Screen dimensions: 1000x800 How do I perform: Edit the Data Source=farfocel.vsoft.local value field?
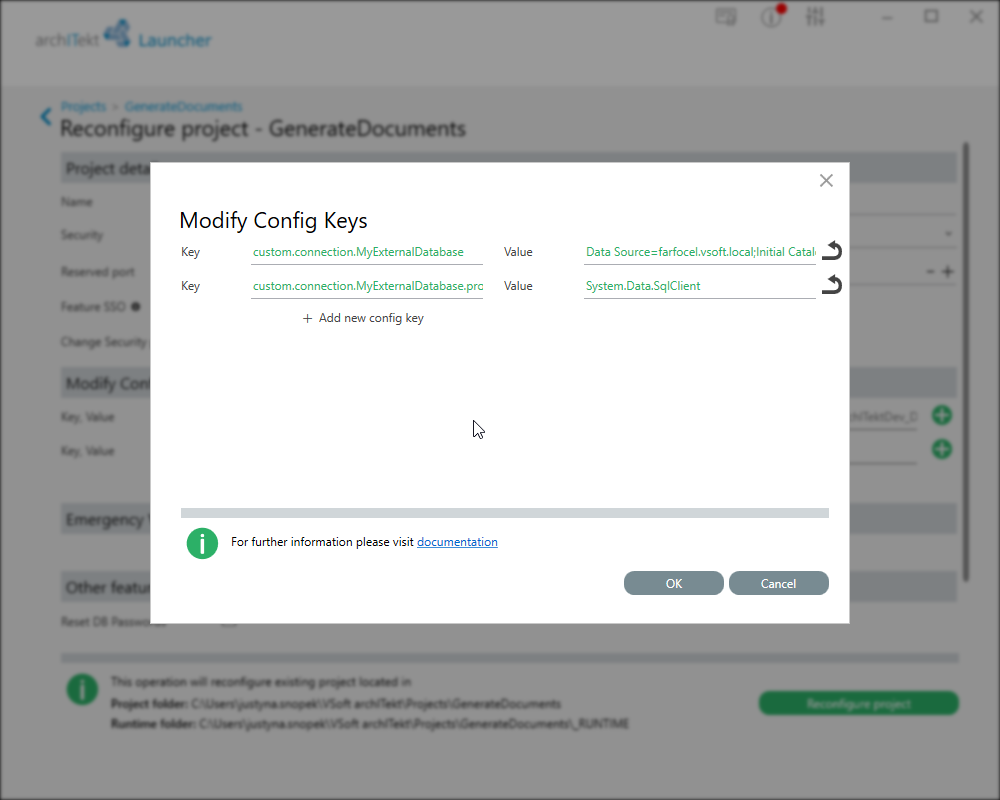(x=700, y=252)
